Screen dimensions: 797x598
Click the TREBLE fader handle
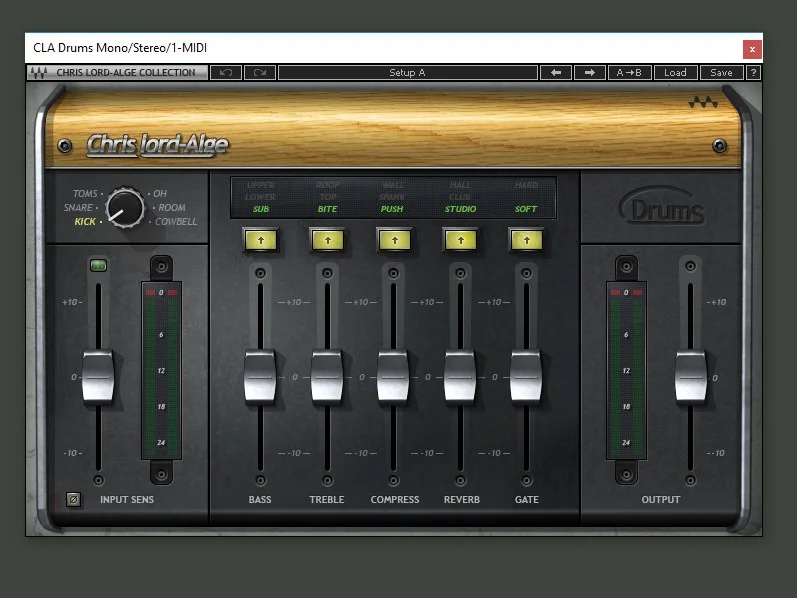tap(327, 377)
